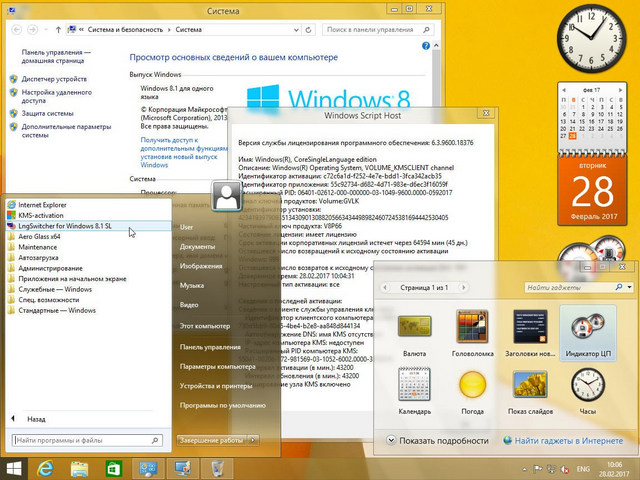Click the Найти программы и файлы search box

tap(88, 440)
